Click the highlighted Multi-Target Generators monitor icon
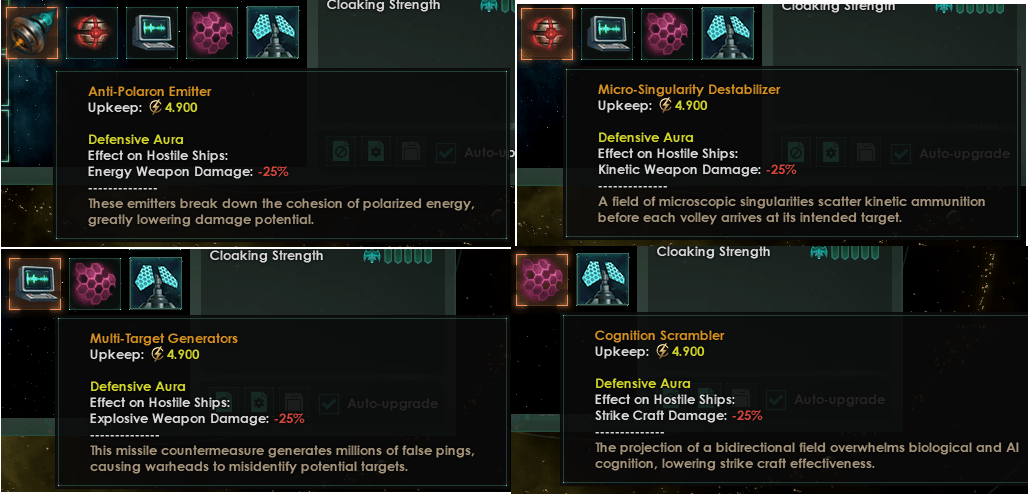Screen dimensions: 1028x494 (x=34, y=283)
